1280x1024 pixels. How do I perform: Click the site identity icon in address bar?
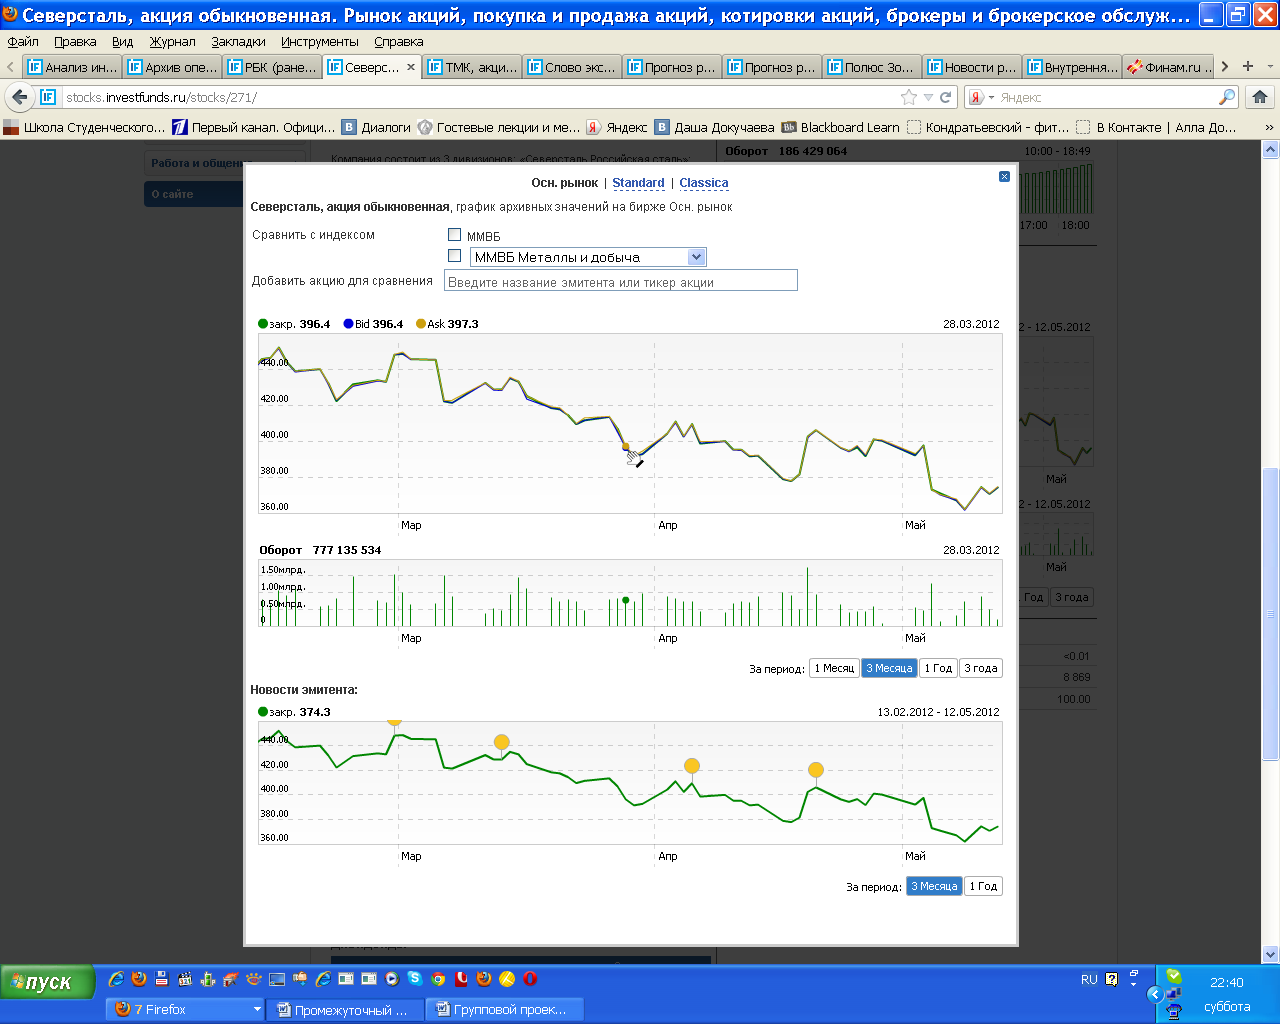[48, 97]
